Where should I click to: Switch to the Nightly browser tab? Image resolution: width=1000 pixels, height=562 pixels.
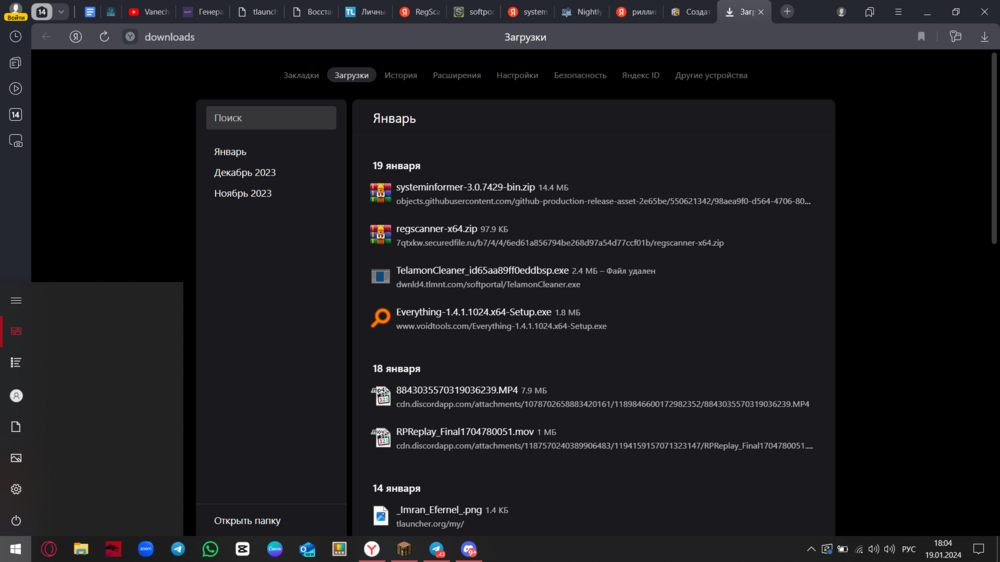582,11
